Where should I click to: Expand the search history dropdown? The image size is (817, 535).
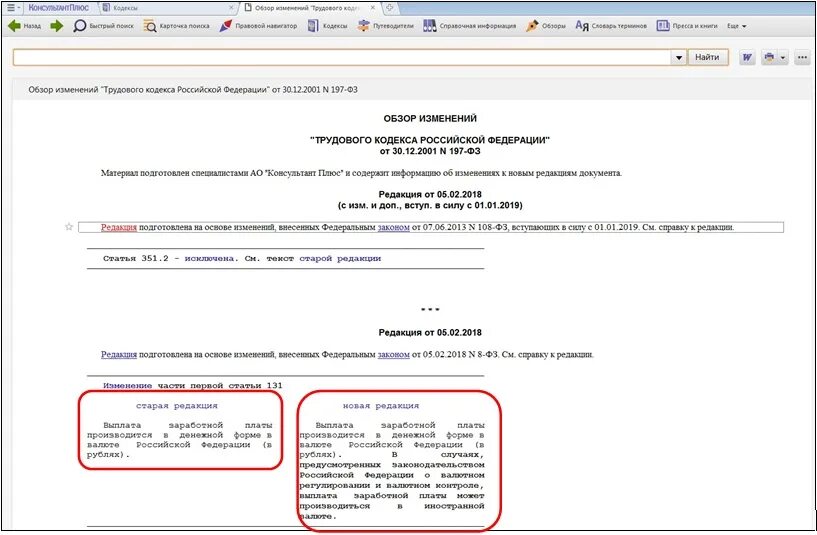click(678, 57)
